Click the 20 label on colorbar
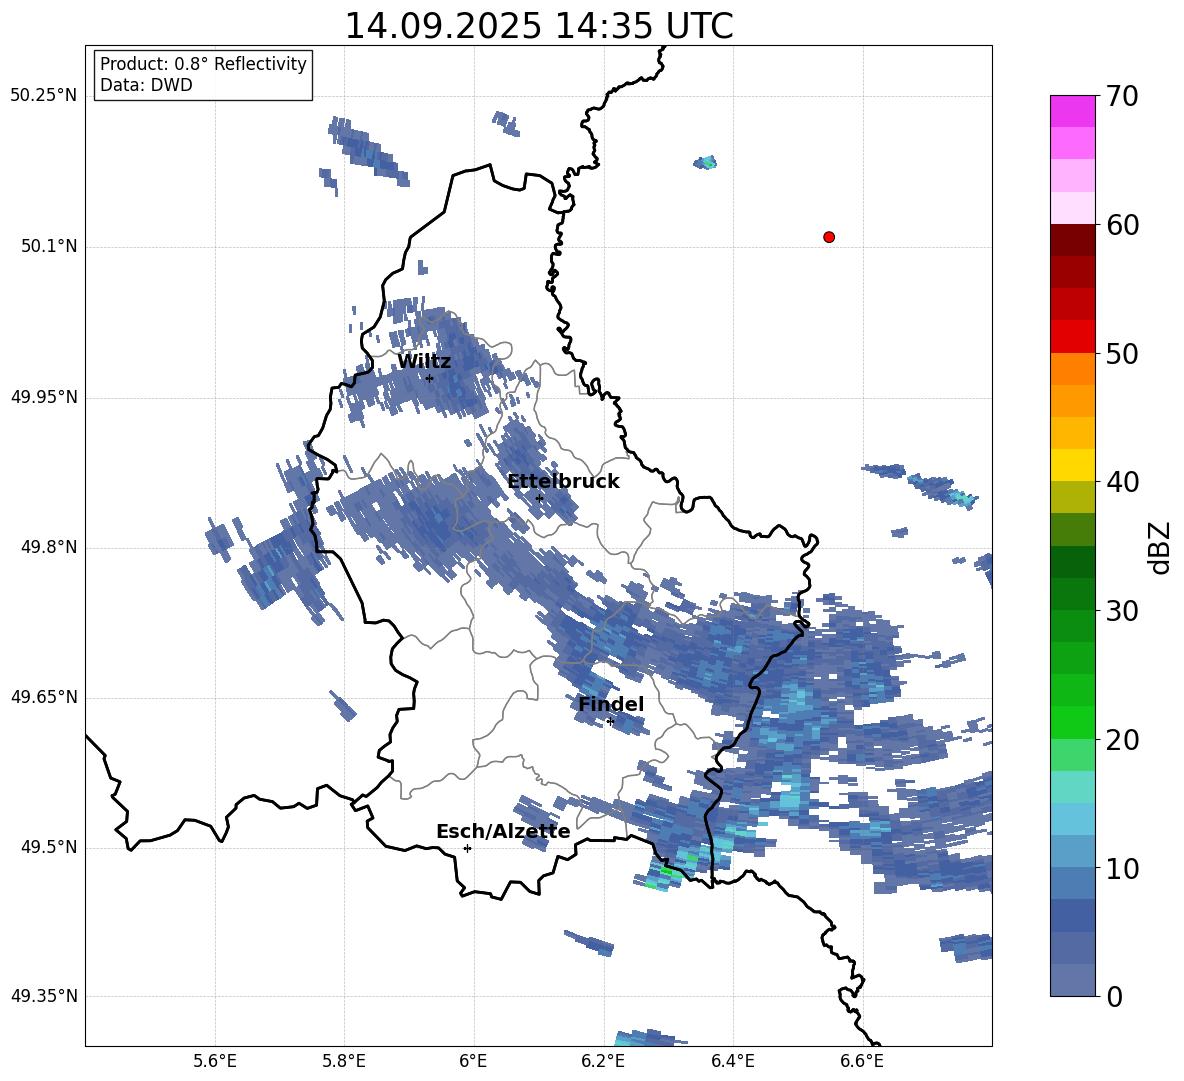Viewport: 1184px width, 1081px height. pos(1123,740)
